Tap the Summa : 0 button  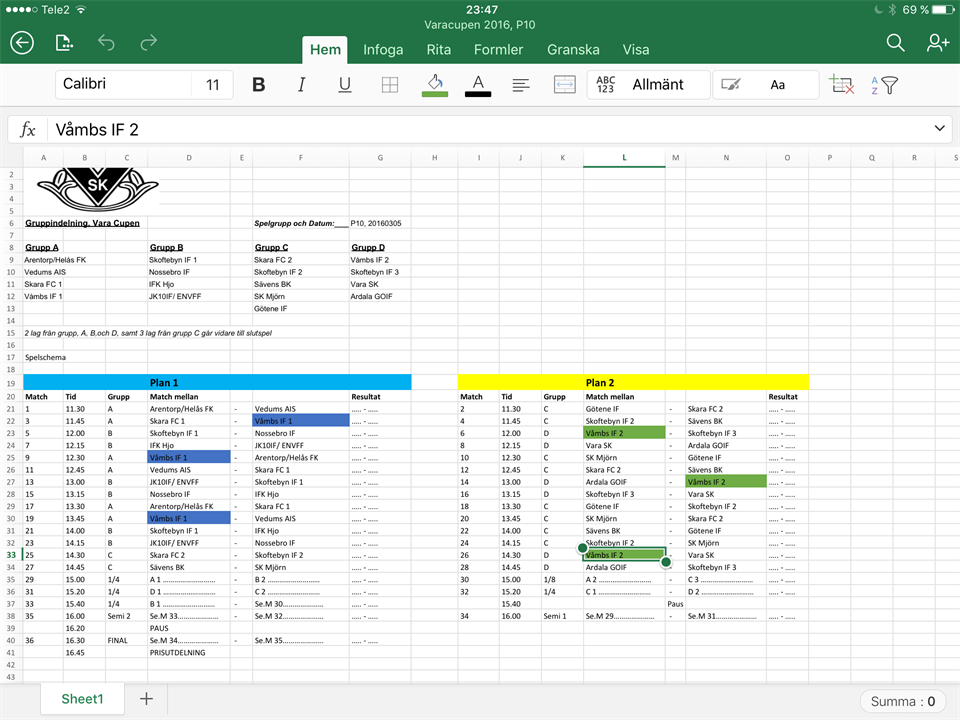903,701
